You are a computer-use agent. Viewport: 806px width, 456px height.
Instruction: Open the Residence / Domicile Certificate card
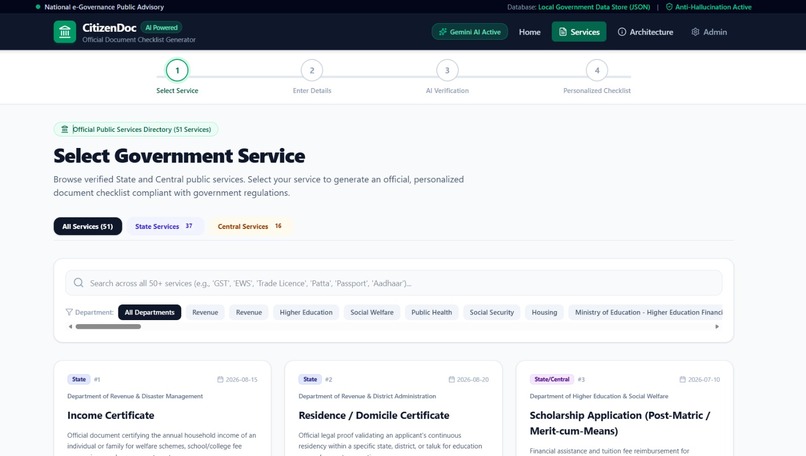pos(394,408)
